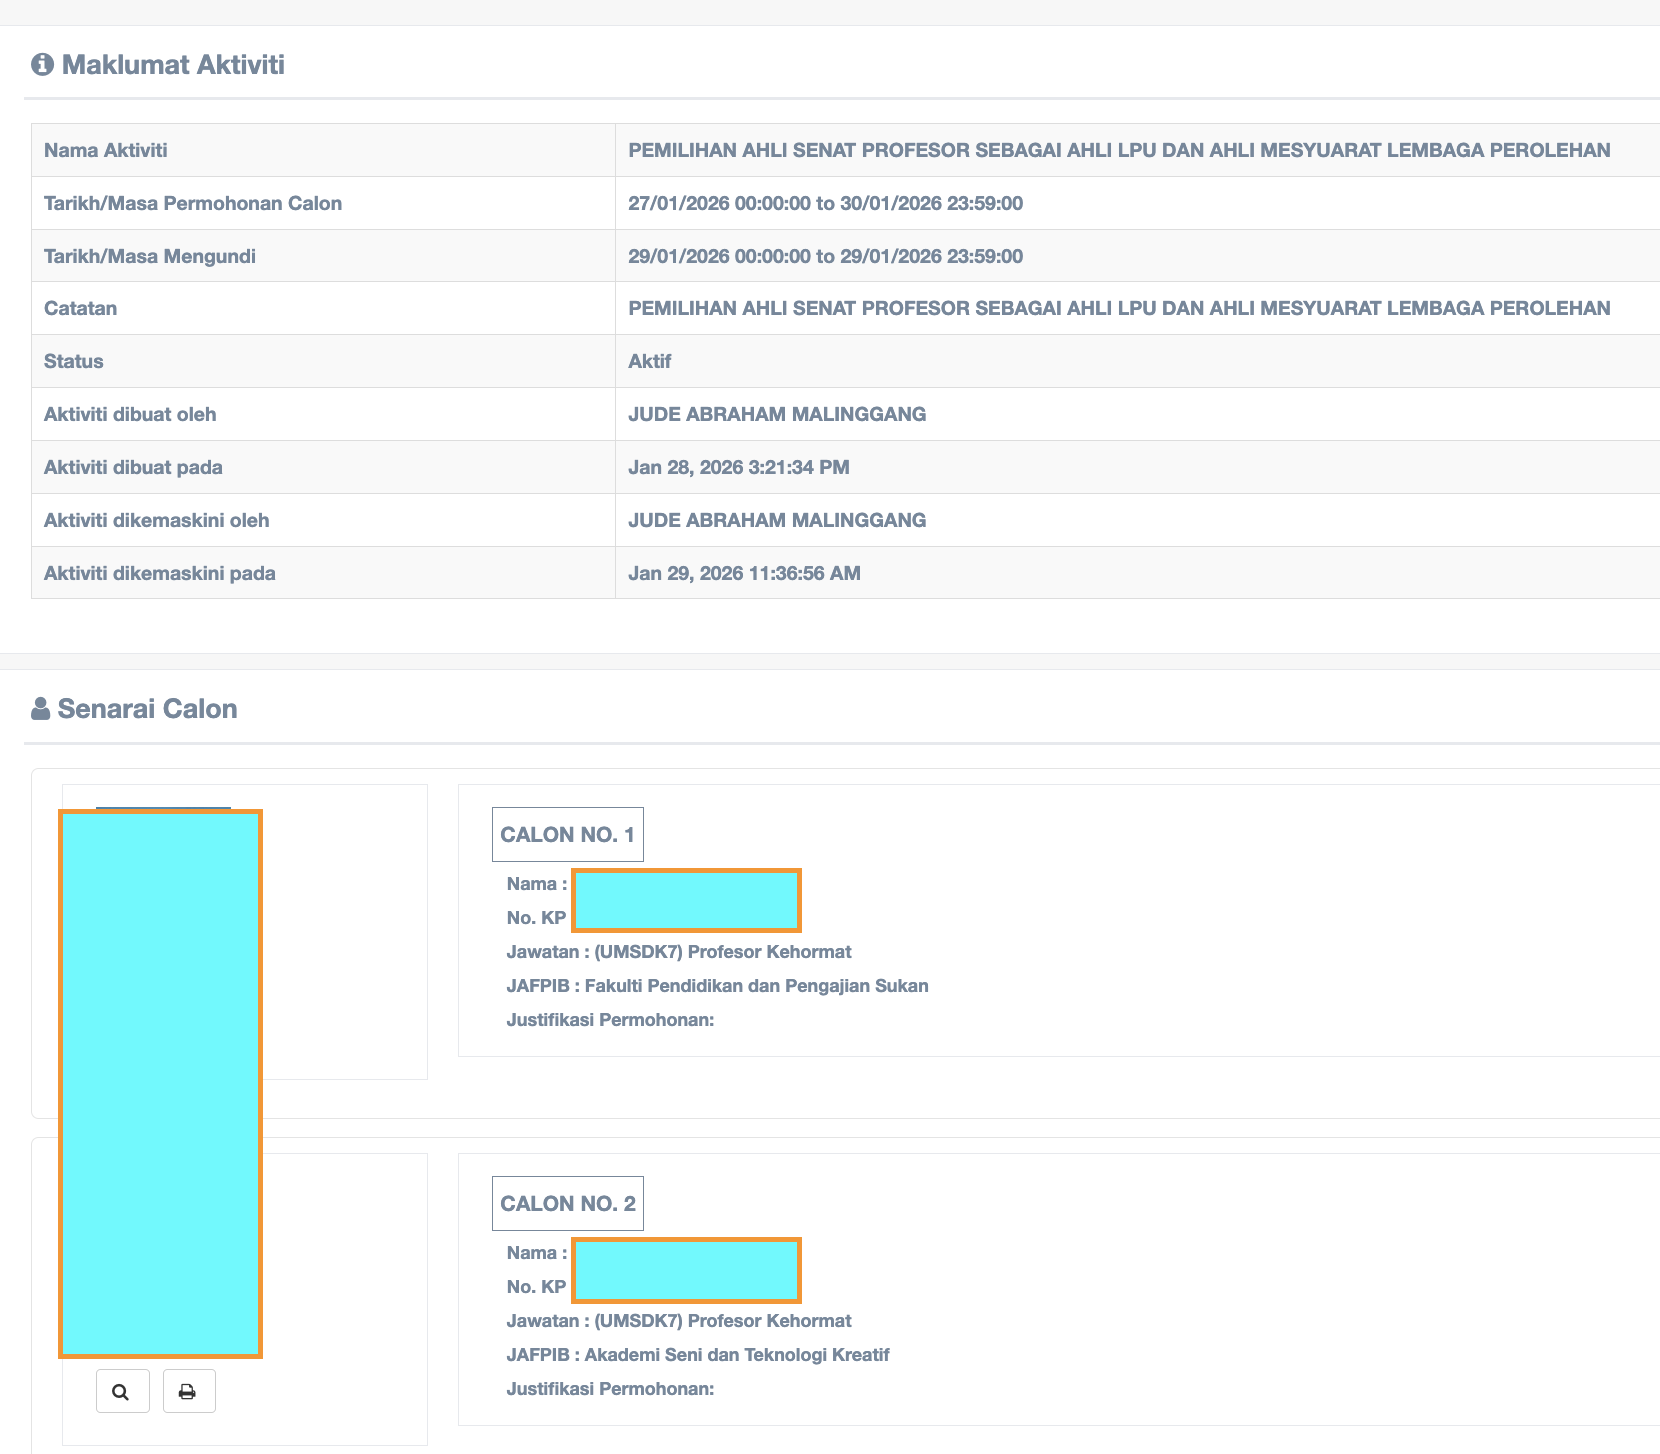Click the Senarai Calon heading
The width and height of the screenshot is (1660, 1454).
(147, 709)
